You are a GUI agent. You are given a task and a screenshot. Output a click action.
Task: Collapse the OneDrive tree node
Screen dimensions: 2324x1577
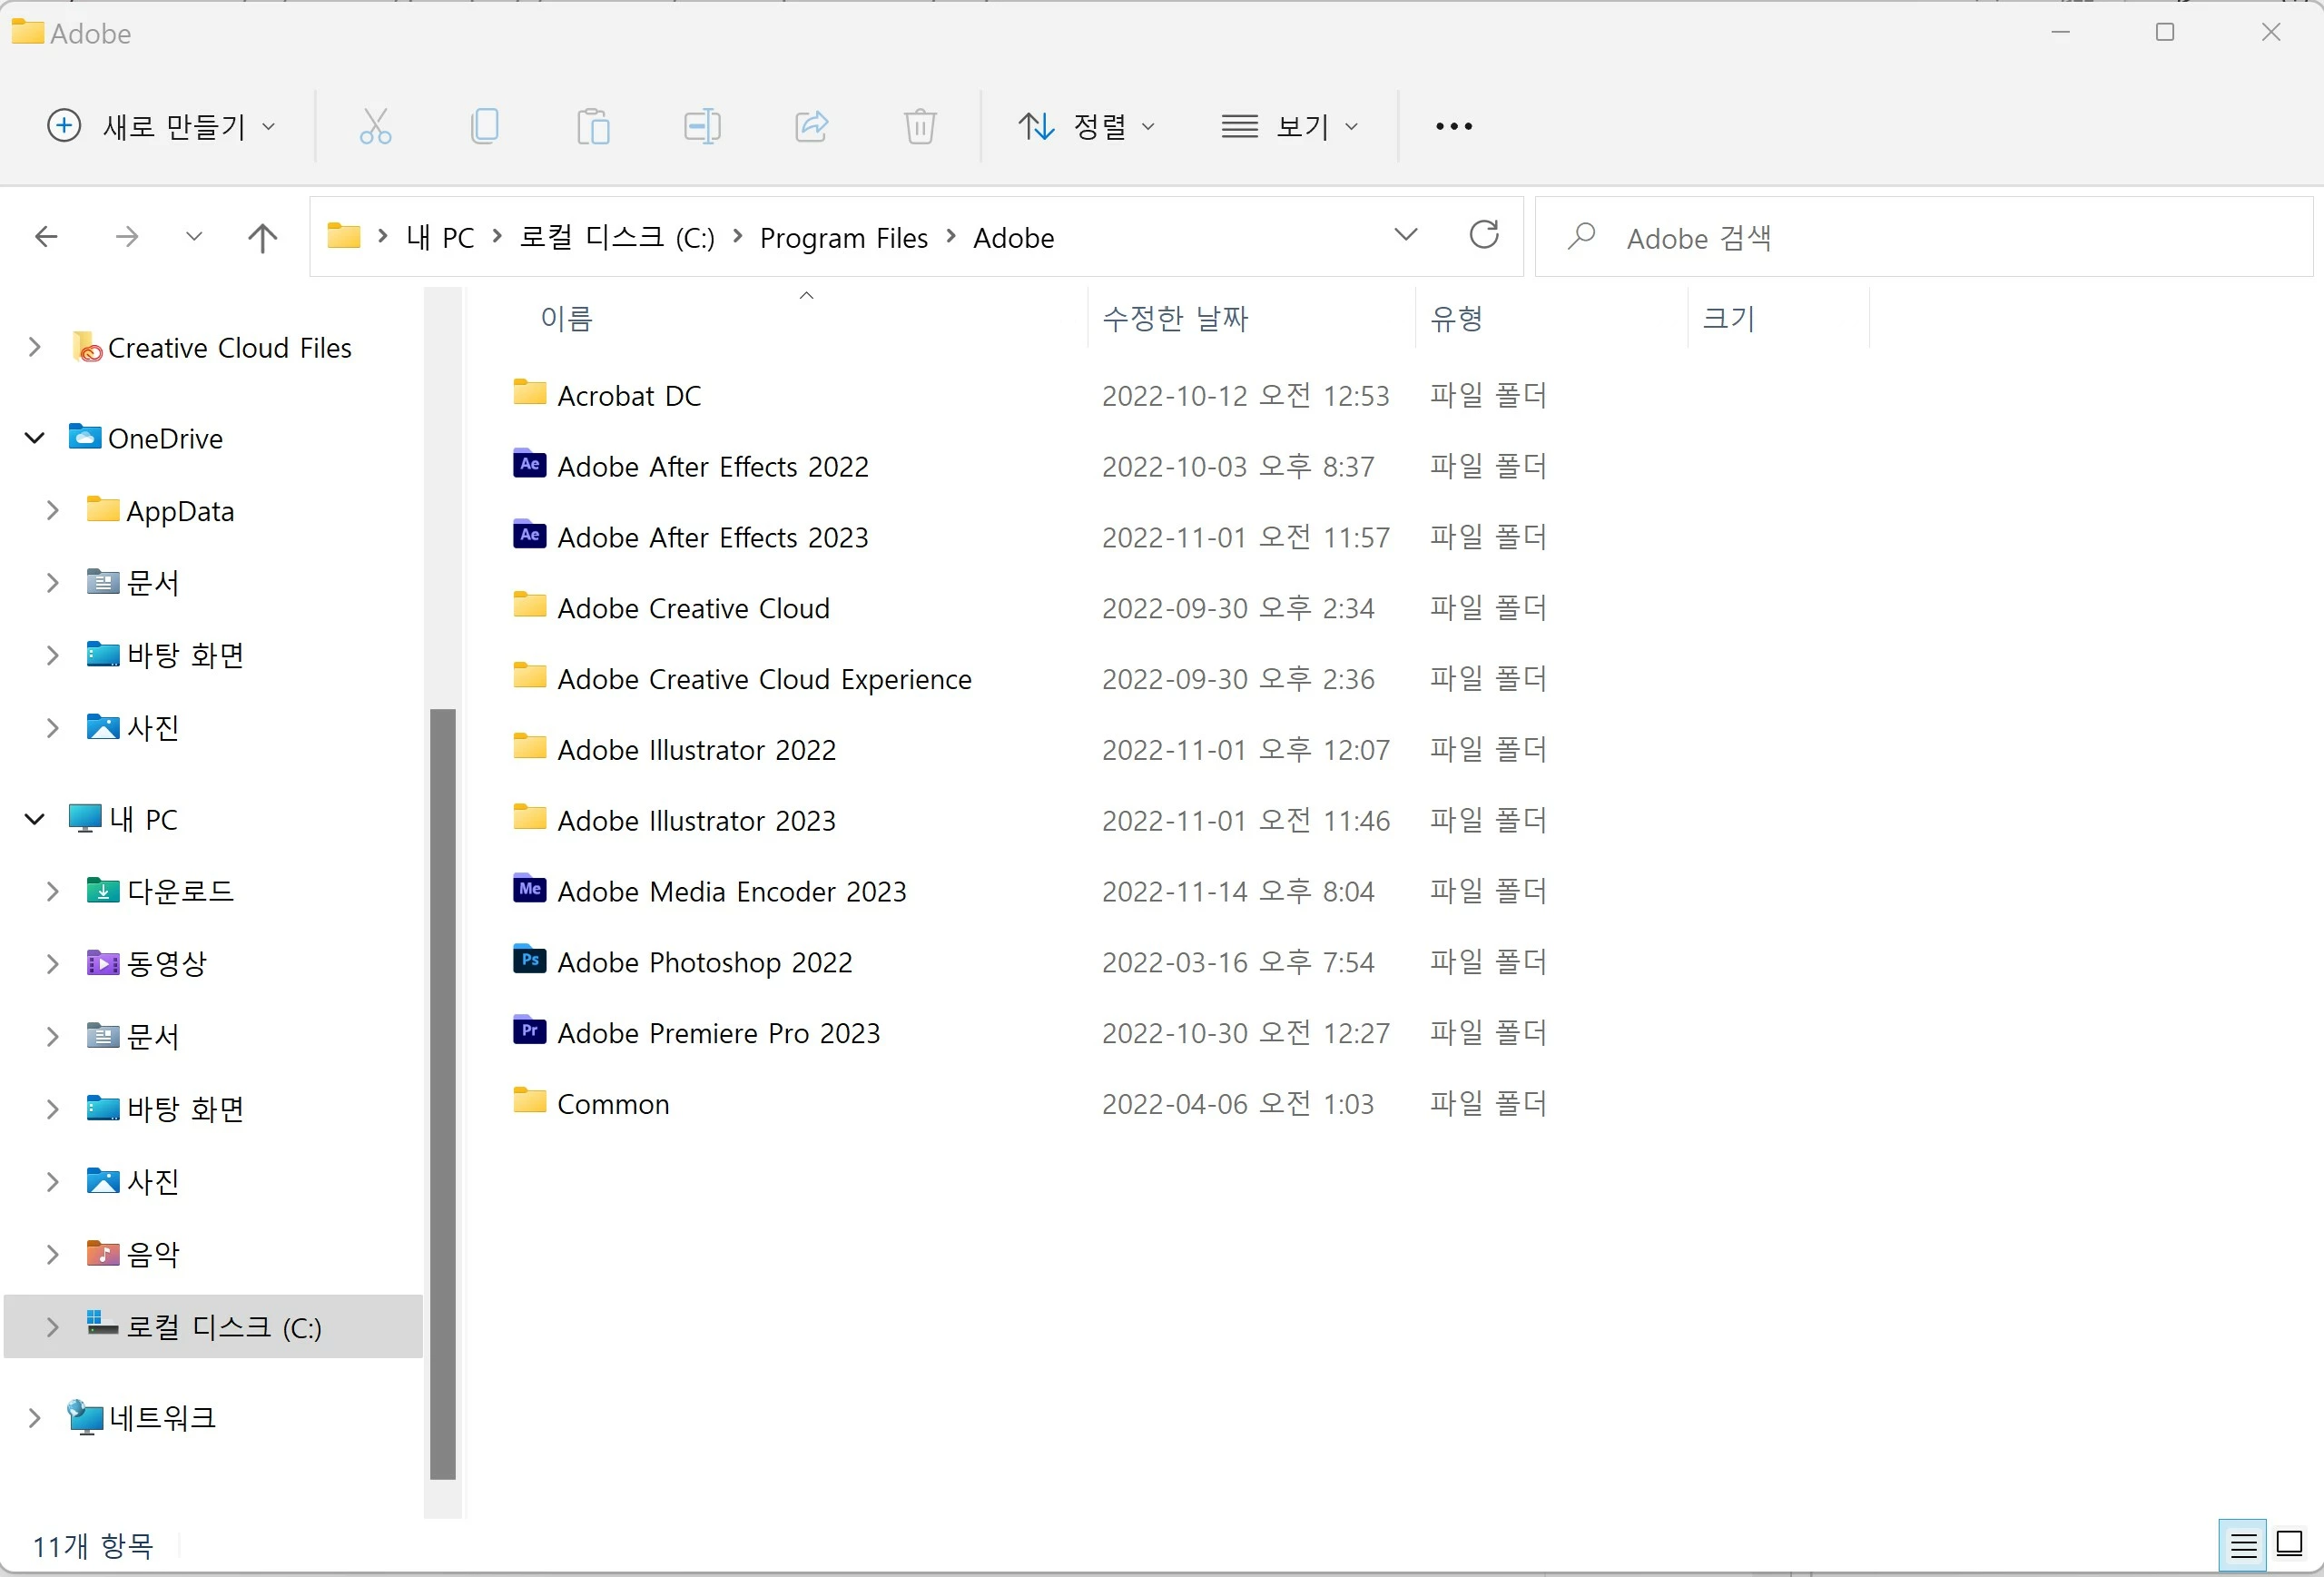coord(35,438)
